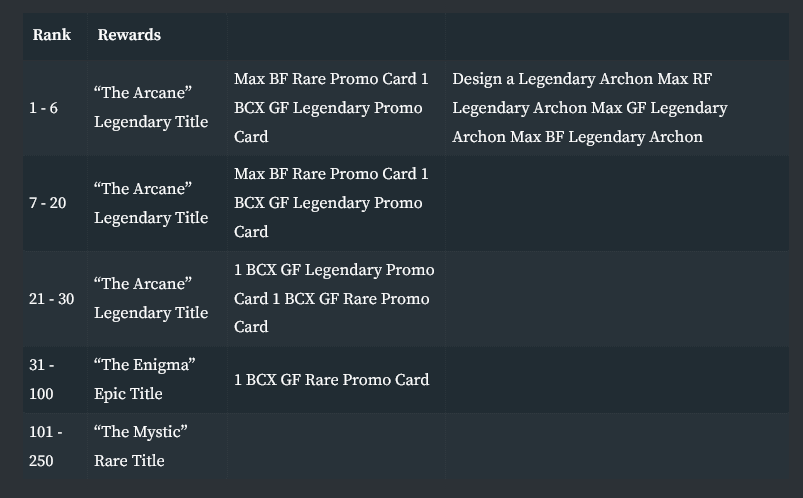Select the rank 7 - 20 cell
This screenshot has width=803, height=498.
point(55,203)
